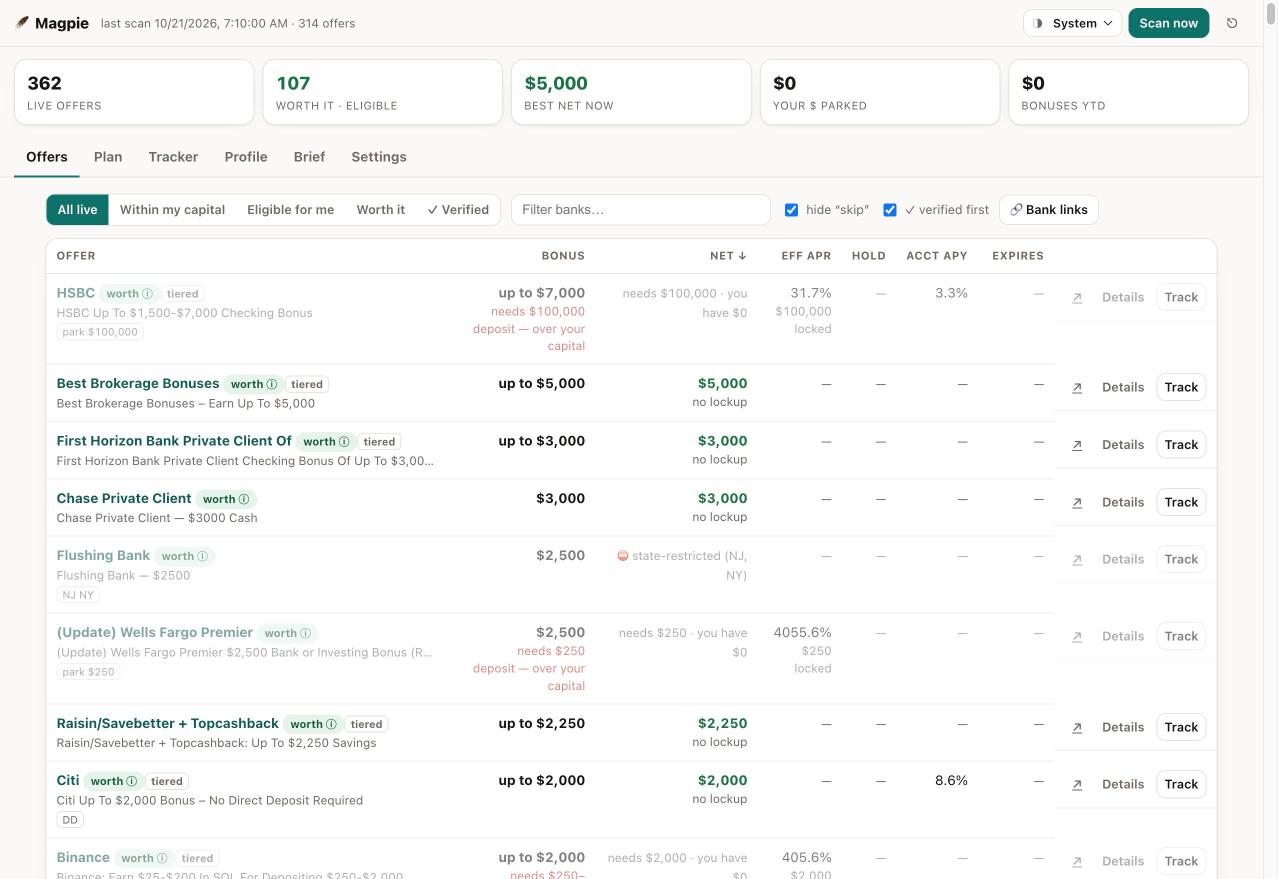This screenshot has width=1278, height=879.
Task: Sort by the ACCT APY column header
Action: (x=937, y=256)
